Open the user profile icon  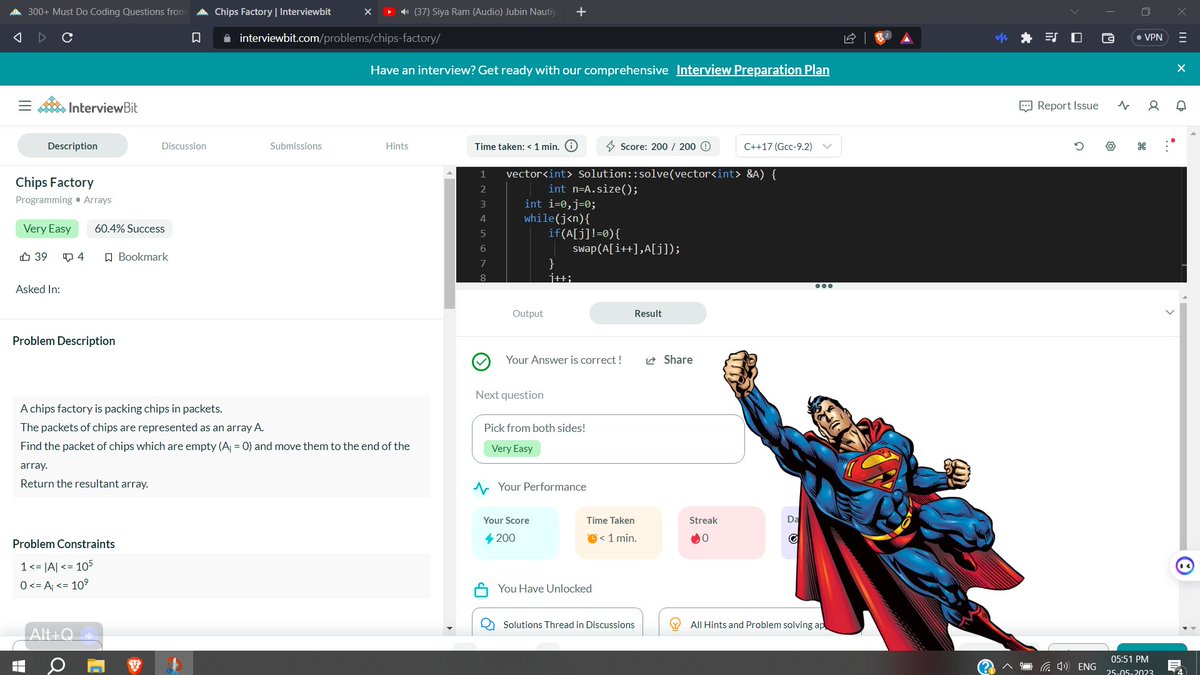[x=1154, y=106]
